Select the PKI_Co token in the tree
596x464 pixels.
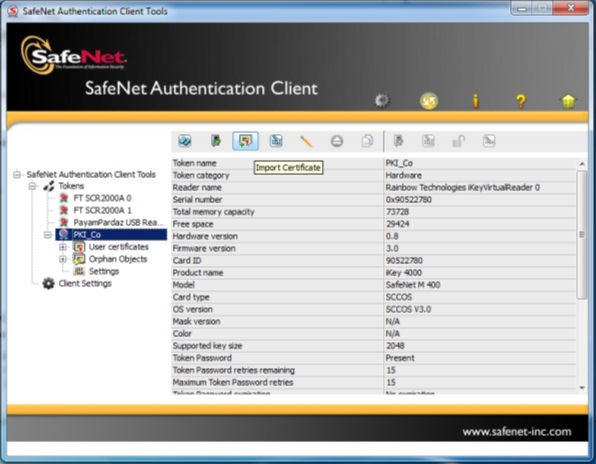click(111, 234)
